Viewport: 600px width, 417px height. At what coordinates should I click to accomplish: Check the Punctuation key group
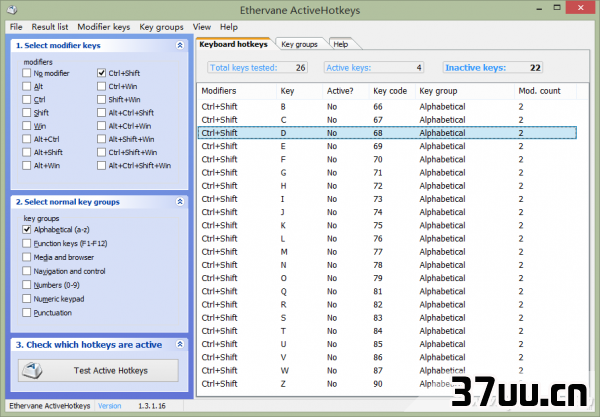coord(26,313)
